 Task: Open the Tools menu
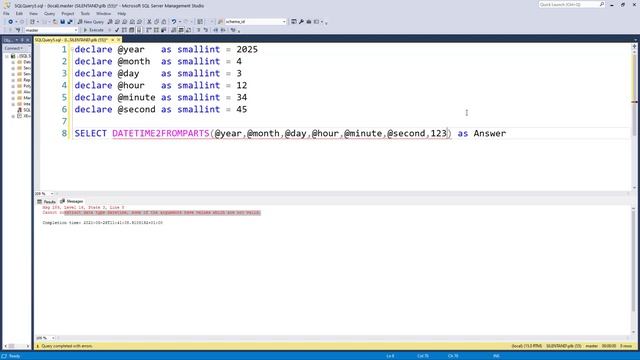pyautogui.click(x=85, y=13)
